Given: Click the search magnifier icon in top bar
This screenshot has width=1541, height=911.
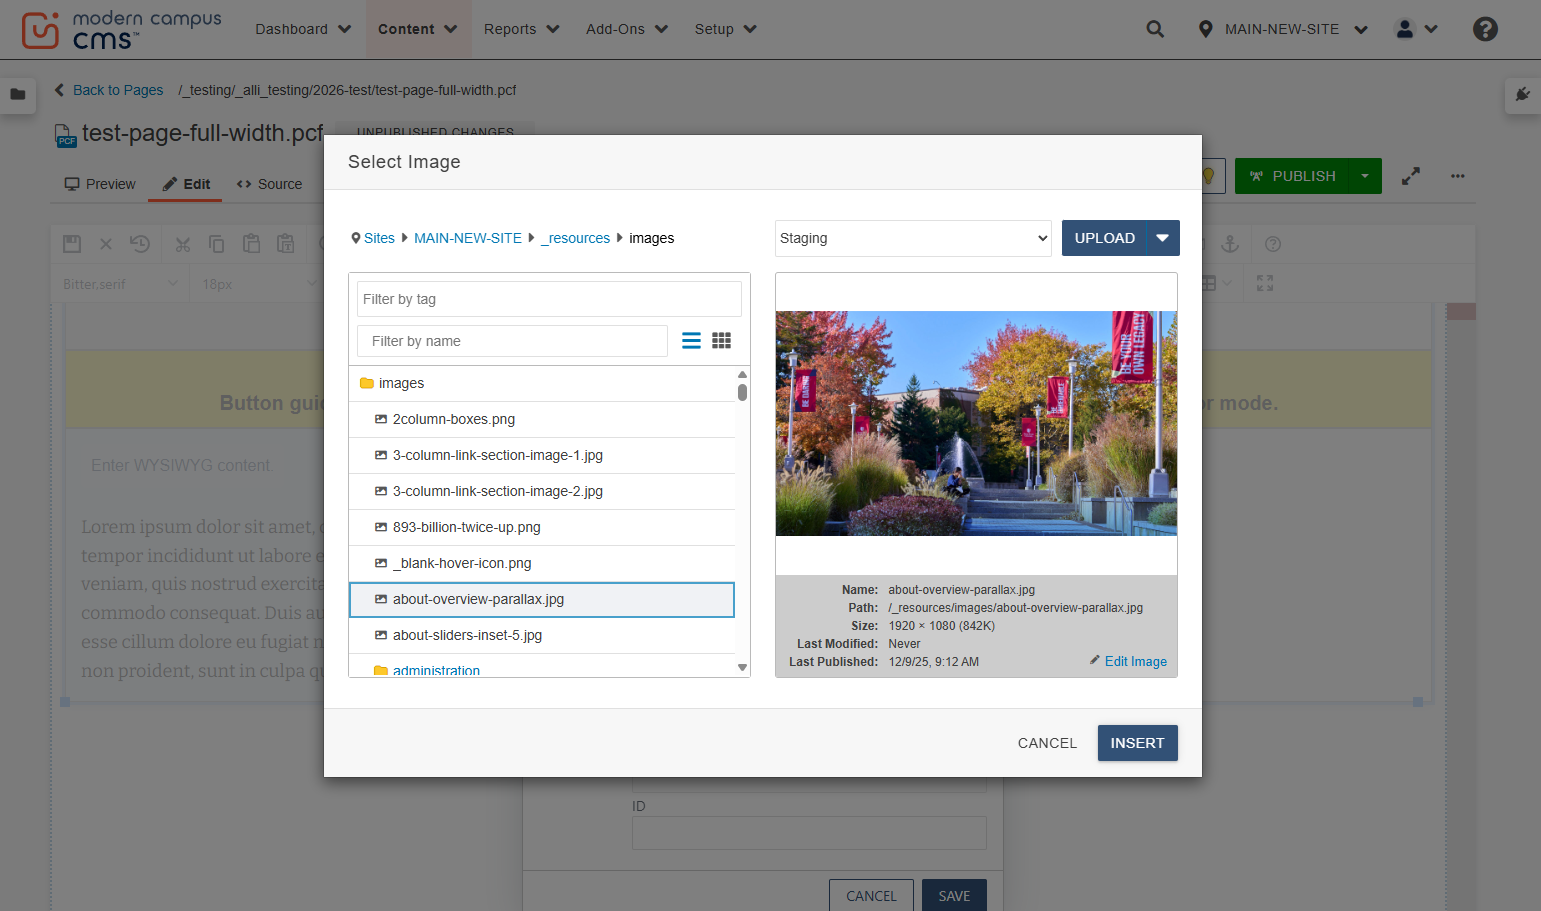Looking at the screenshot, I should [1155, 29].
